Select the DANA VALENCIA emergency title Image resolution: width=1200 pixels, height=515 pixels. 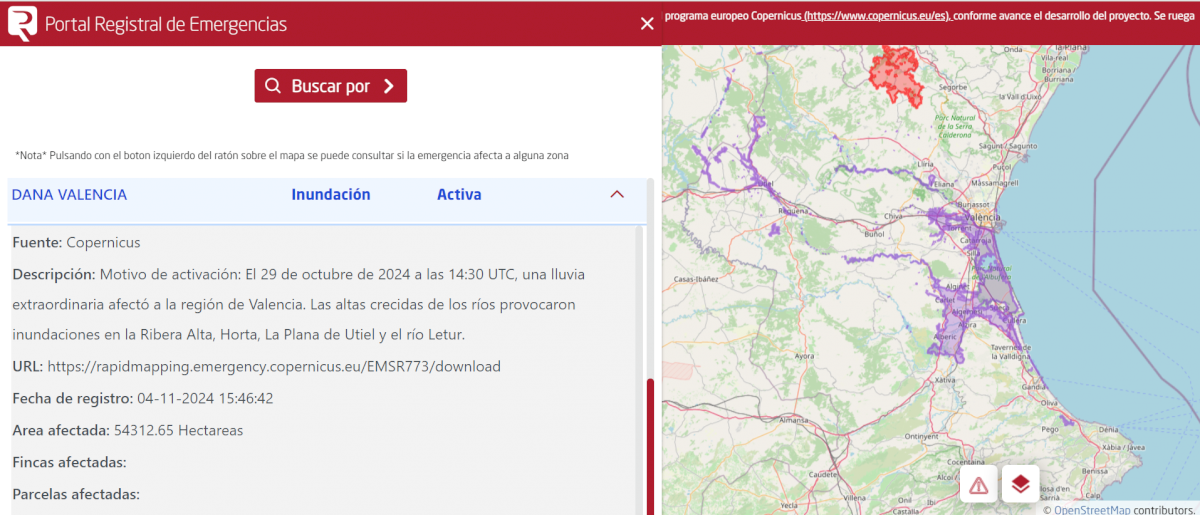point(69,195)
